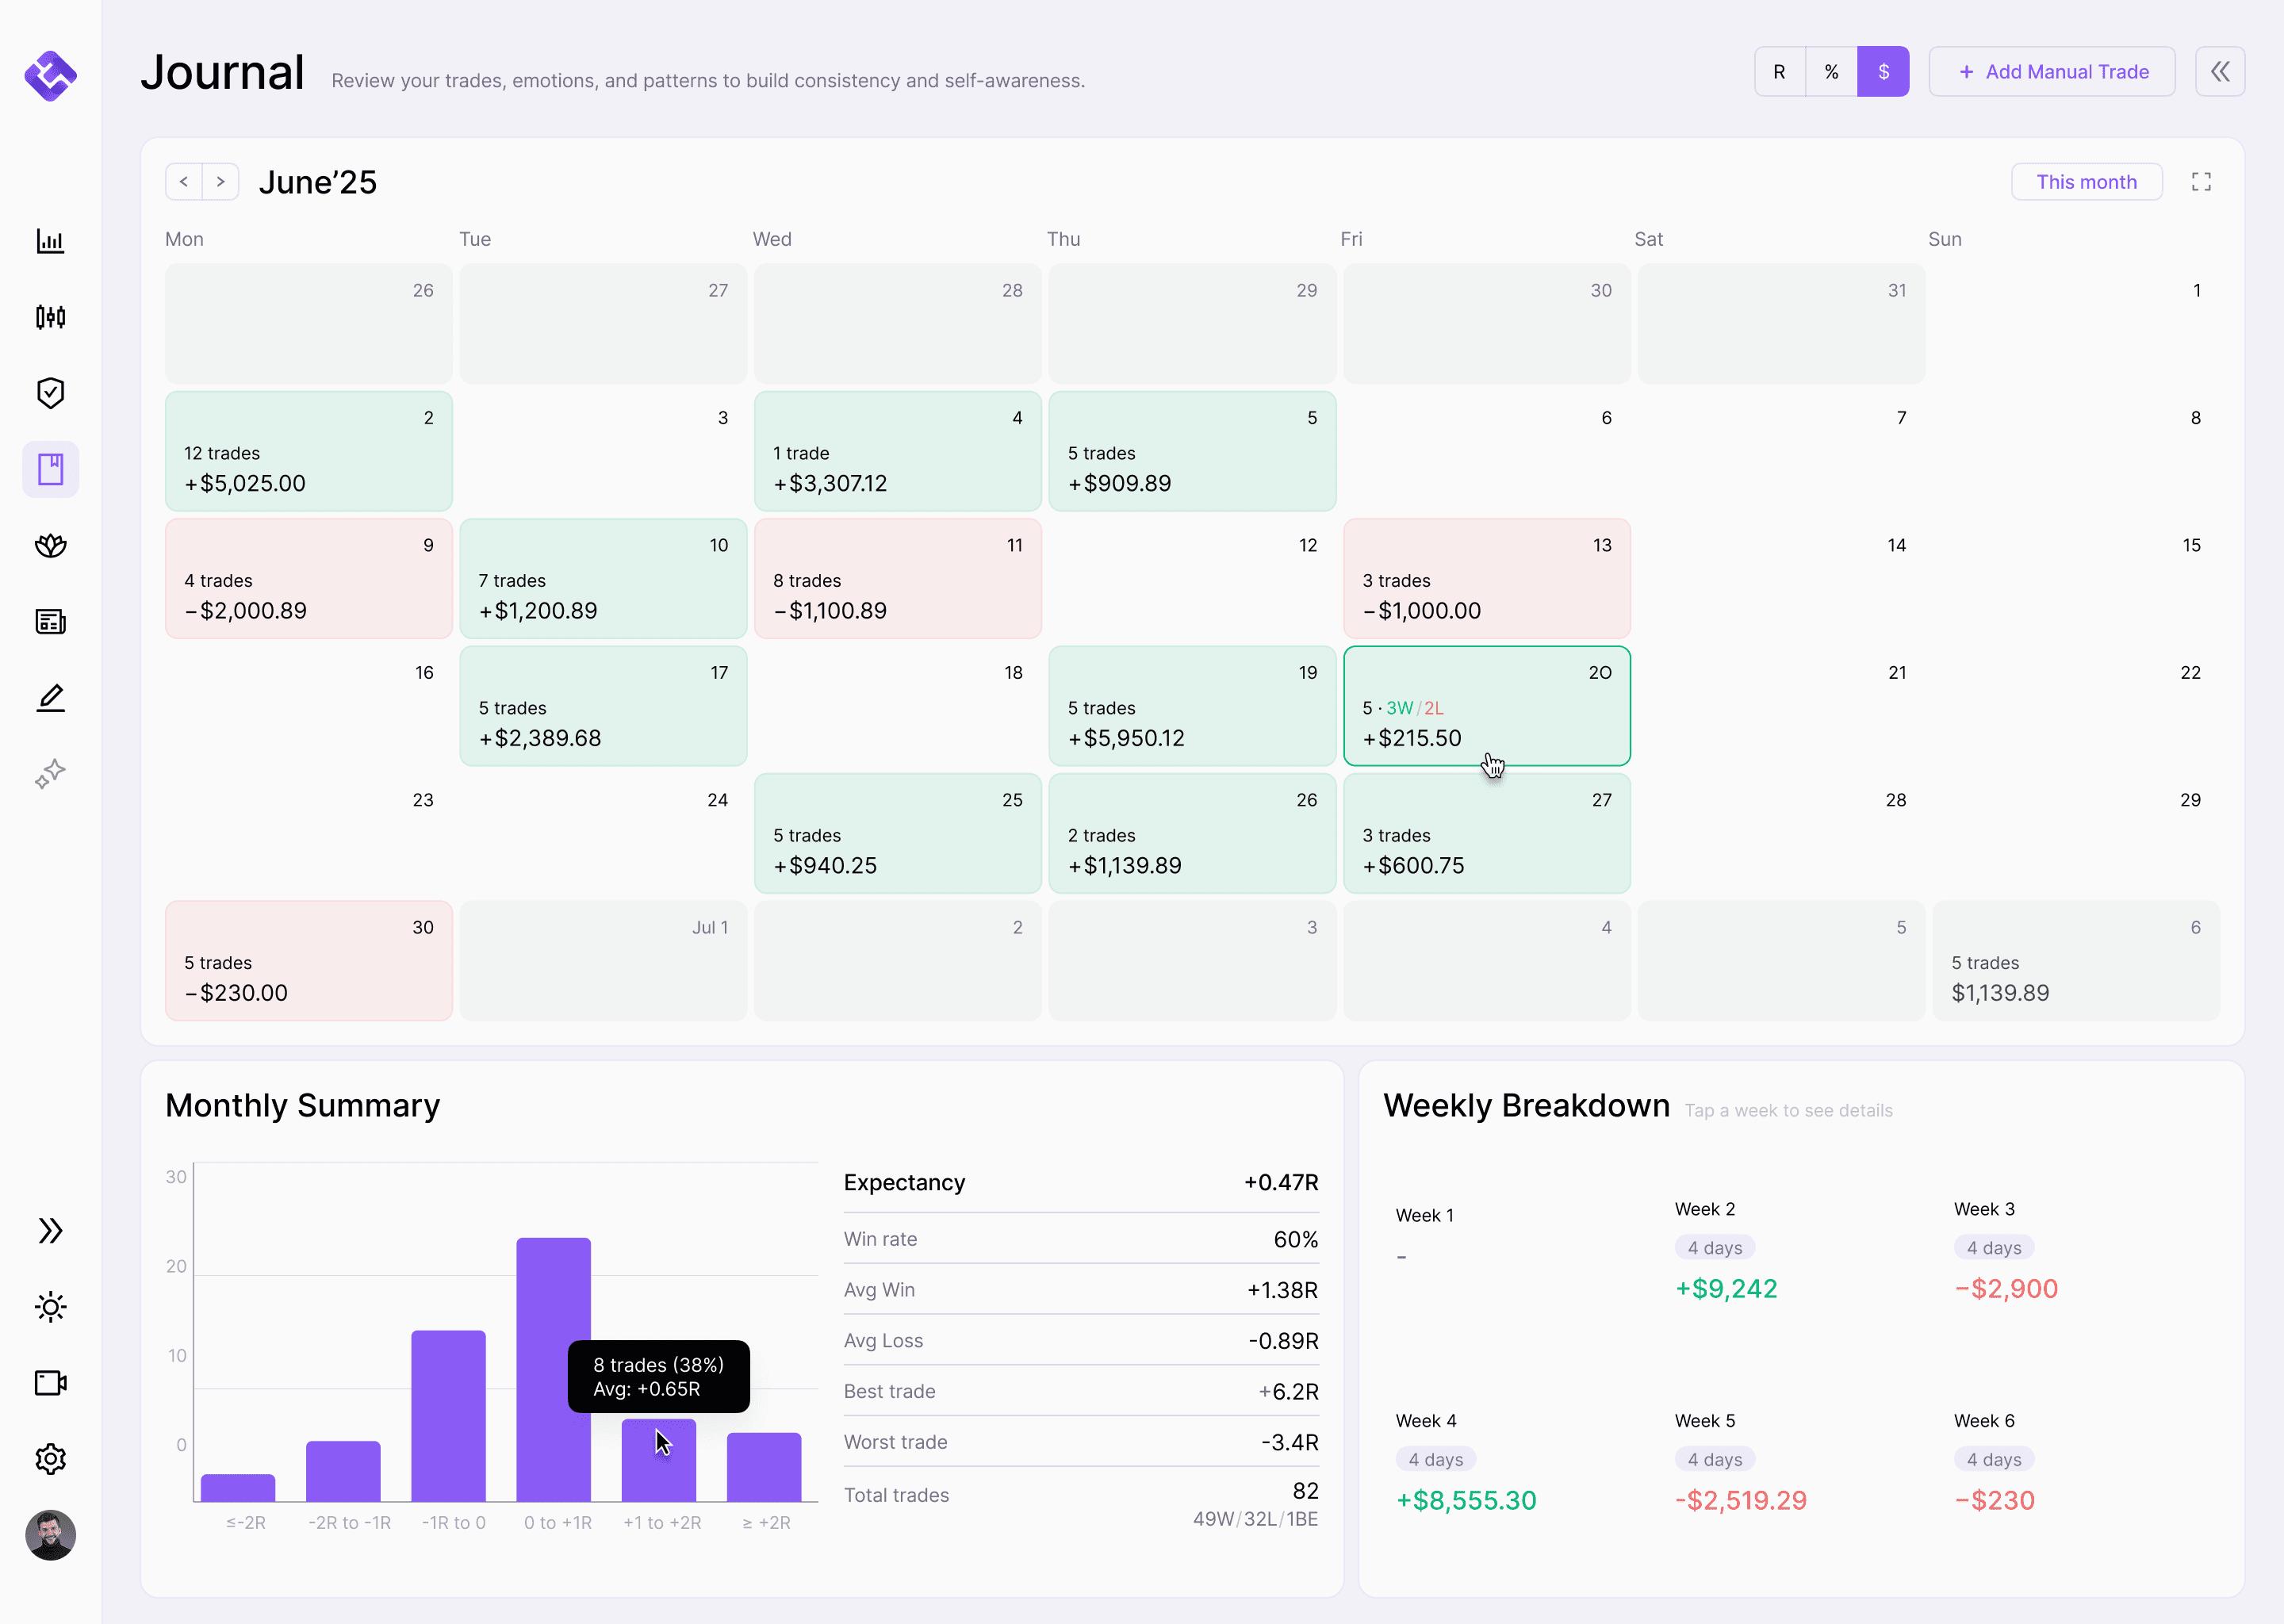Open June 19 calendar day cell
This screenshot has height=1624, width=2284.
click(1191, 706)
